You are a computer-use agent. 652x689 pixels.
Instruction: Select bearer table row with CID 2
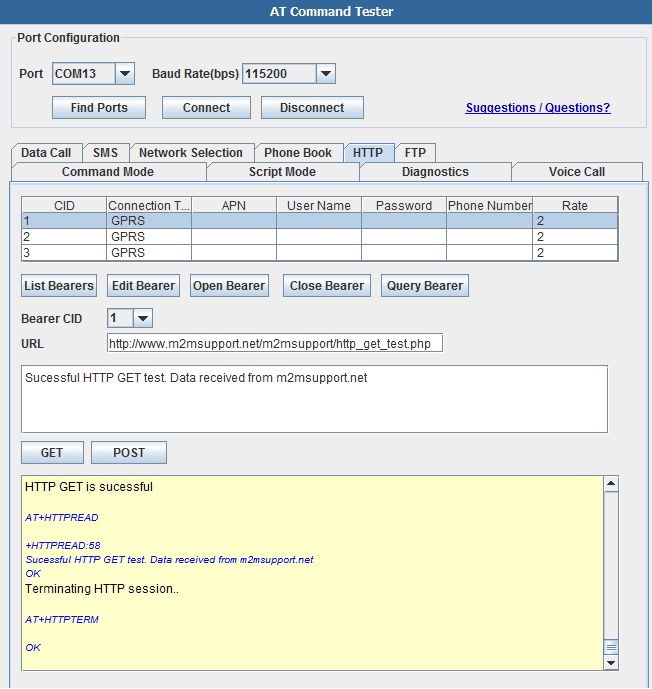(x=320, y=236)
